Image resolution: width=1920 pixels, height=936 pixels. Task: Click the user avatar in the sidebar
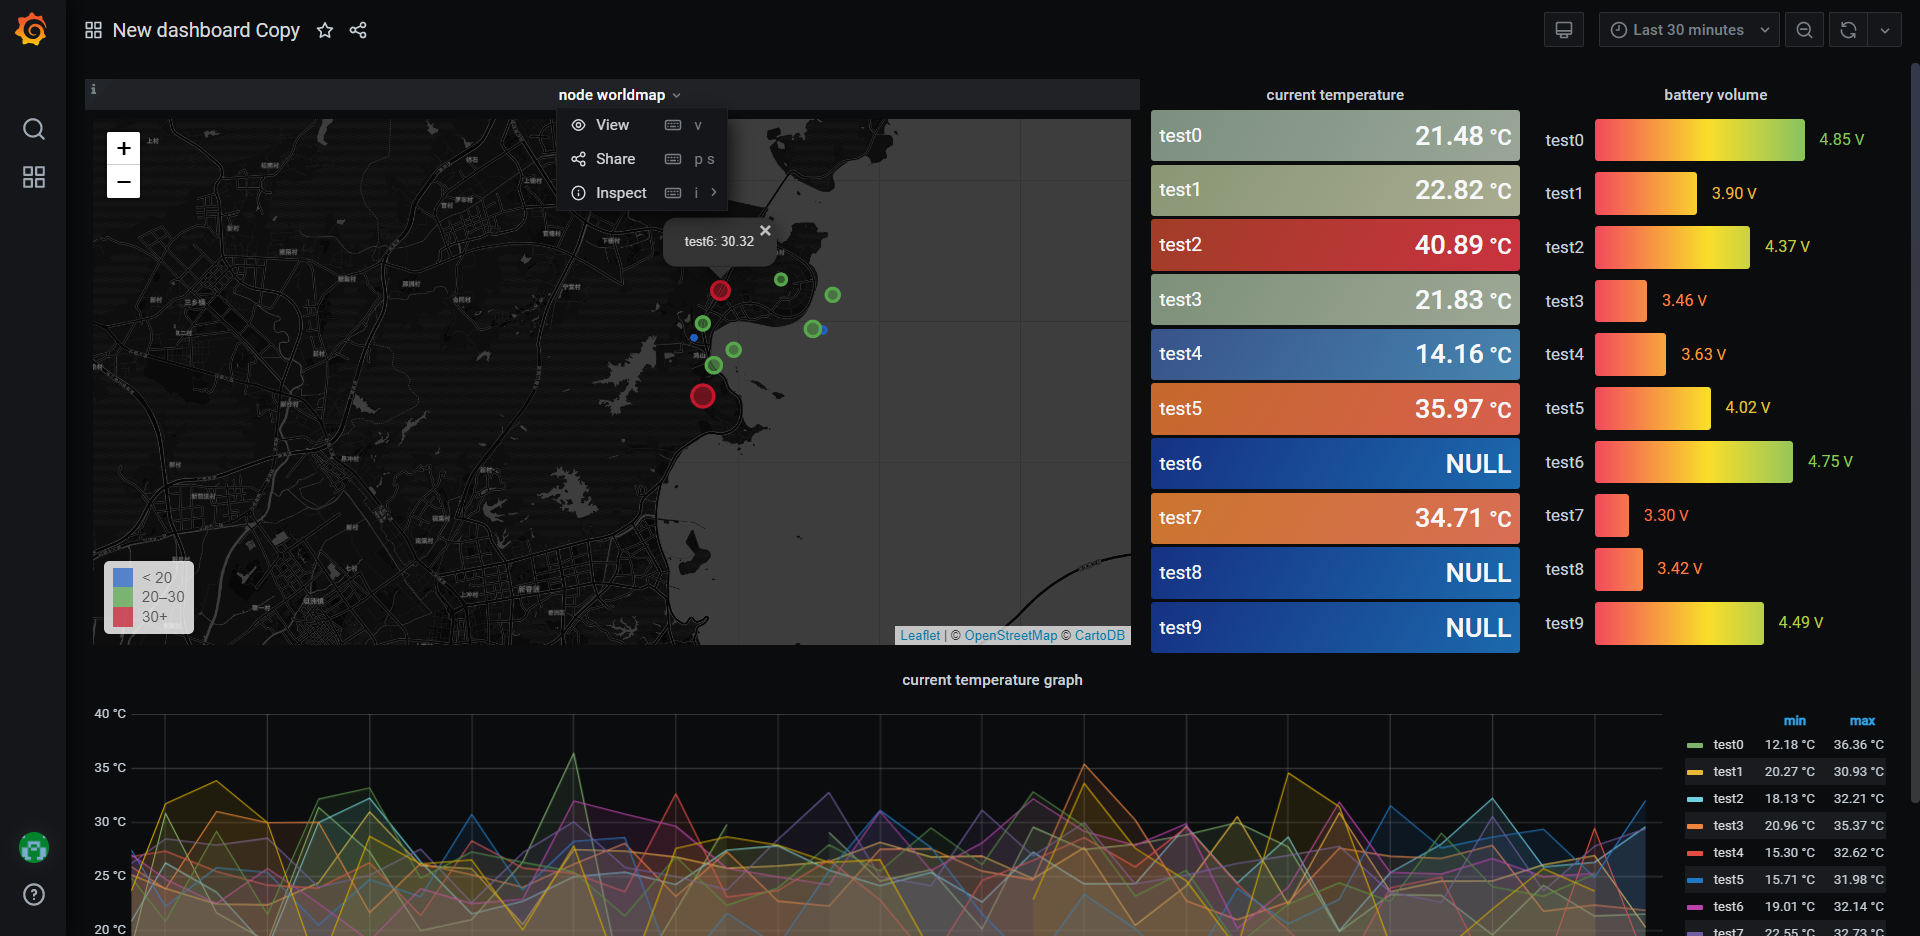pyautogui.click(x=33, y=847)
